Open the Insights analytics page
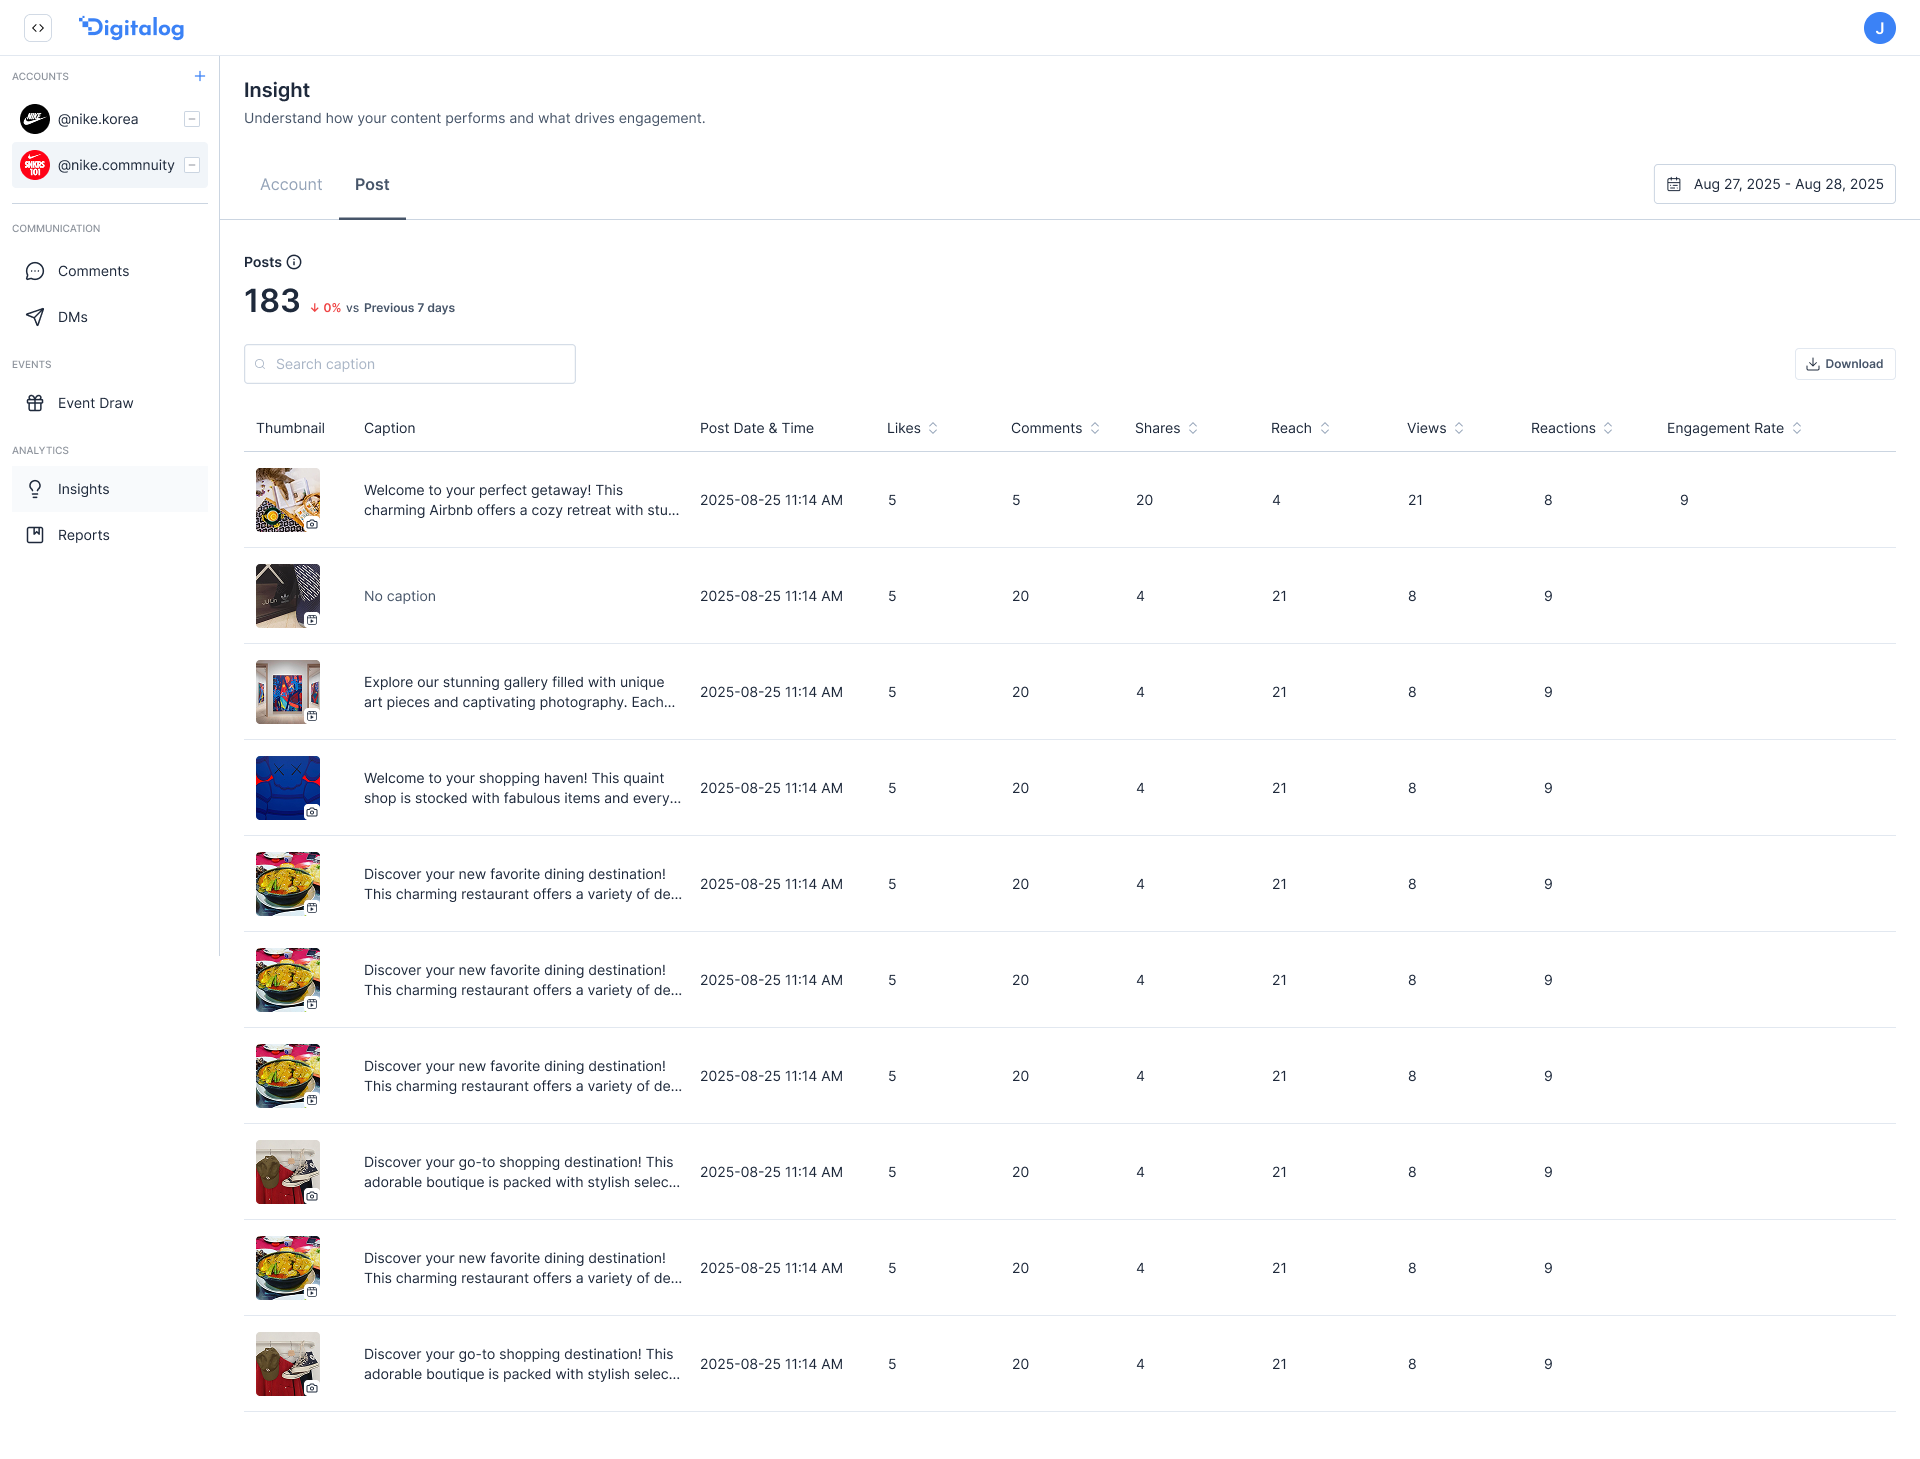 [x=84, y=489]
